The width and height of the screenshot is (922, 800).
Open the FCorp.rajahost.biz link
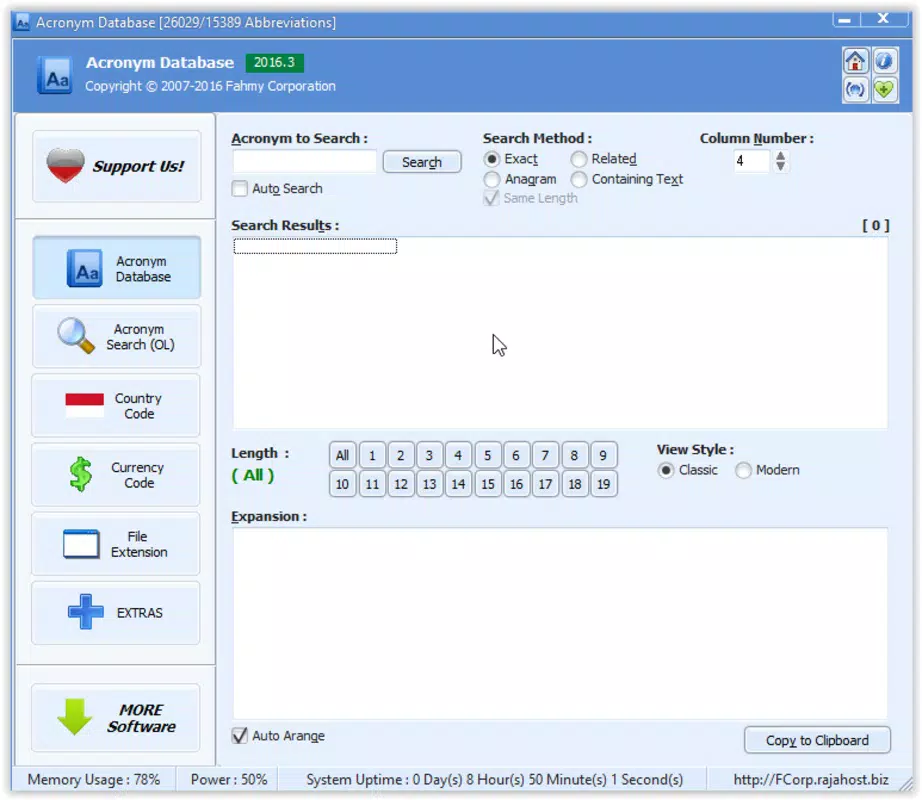[810, 780]
